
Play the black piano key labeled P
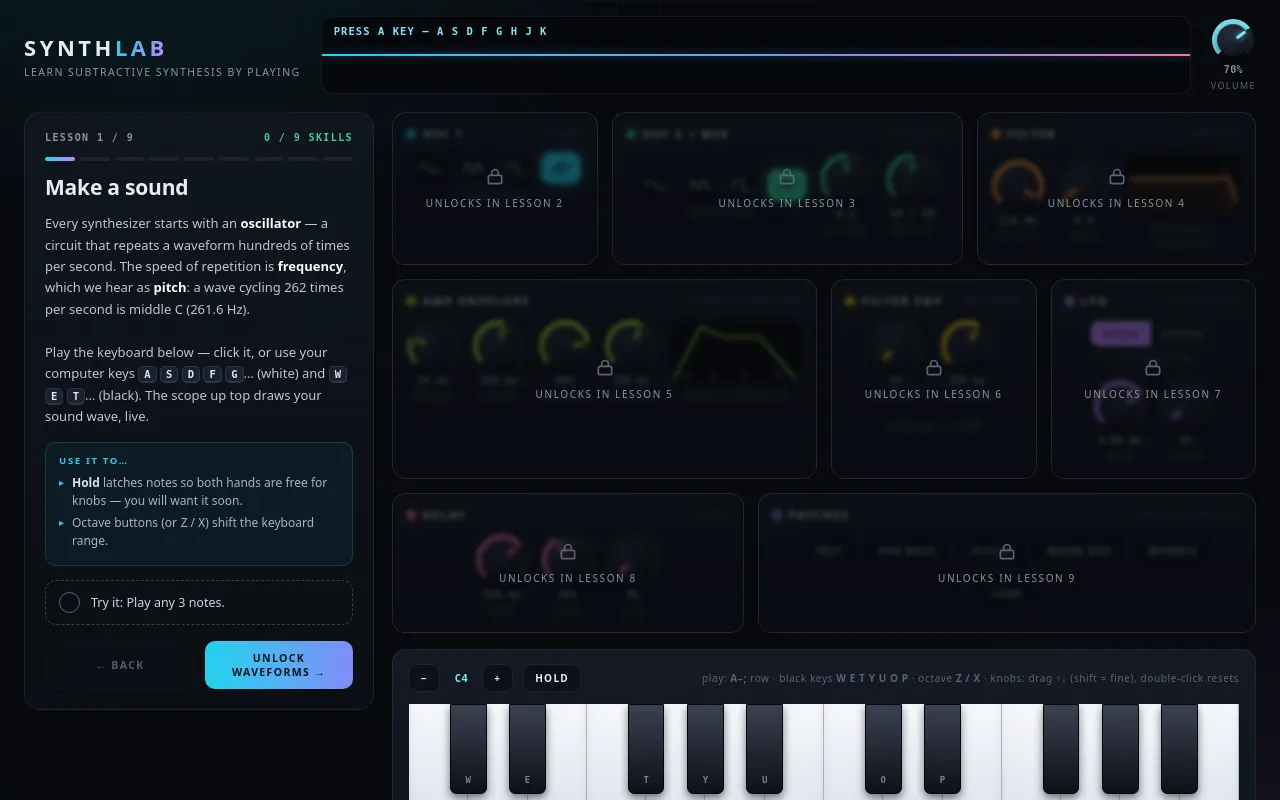tap(942, 748)
